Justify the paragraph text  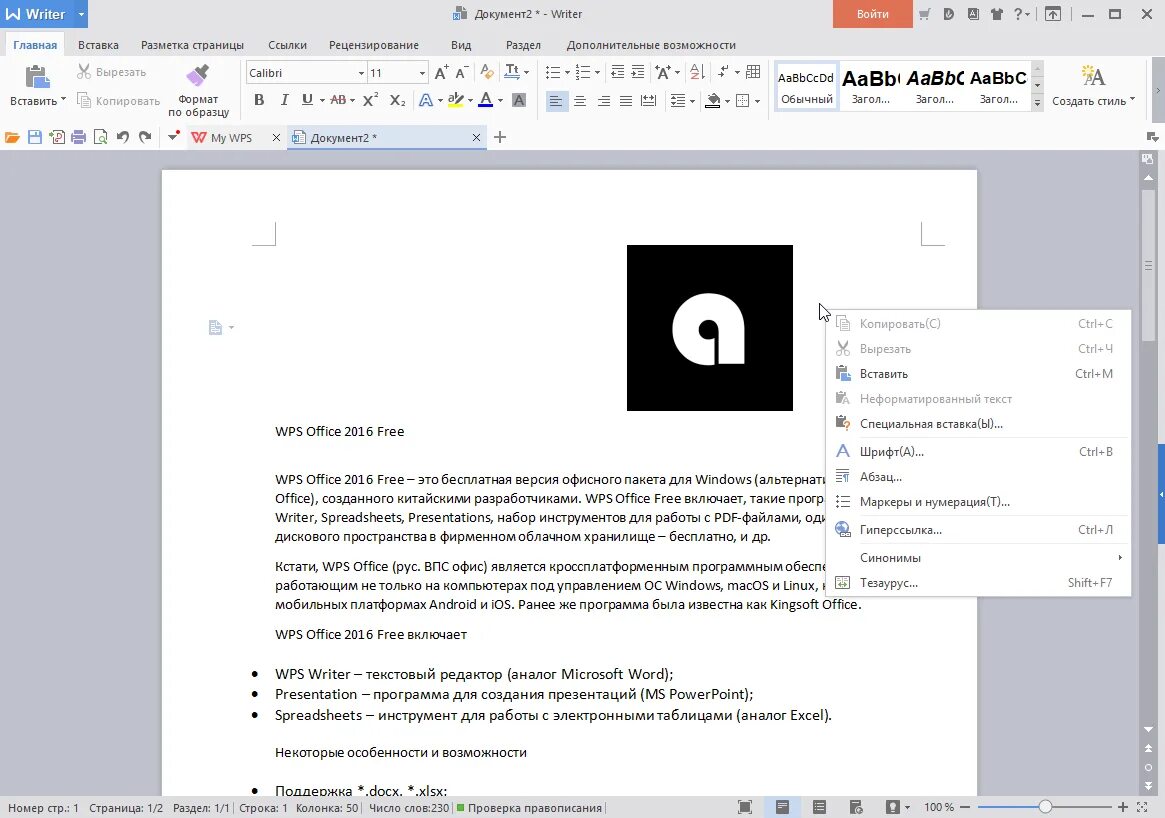tap(626, 100)
